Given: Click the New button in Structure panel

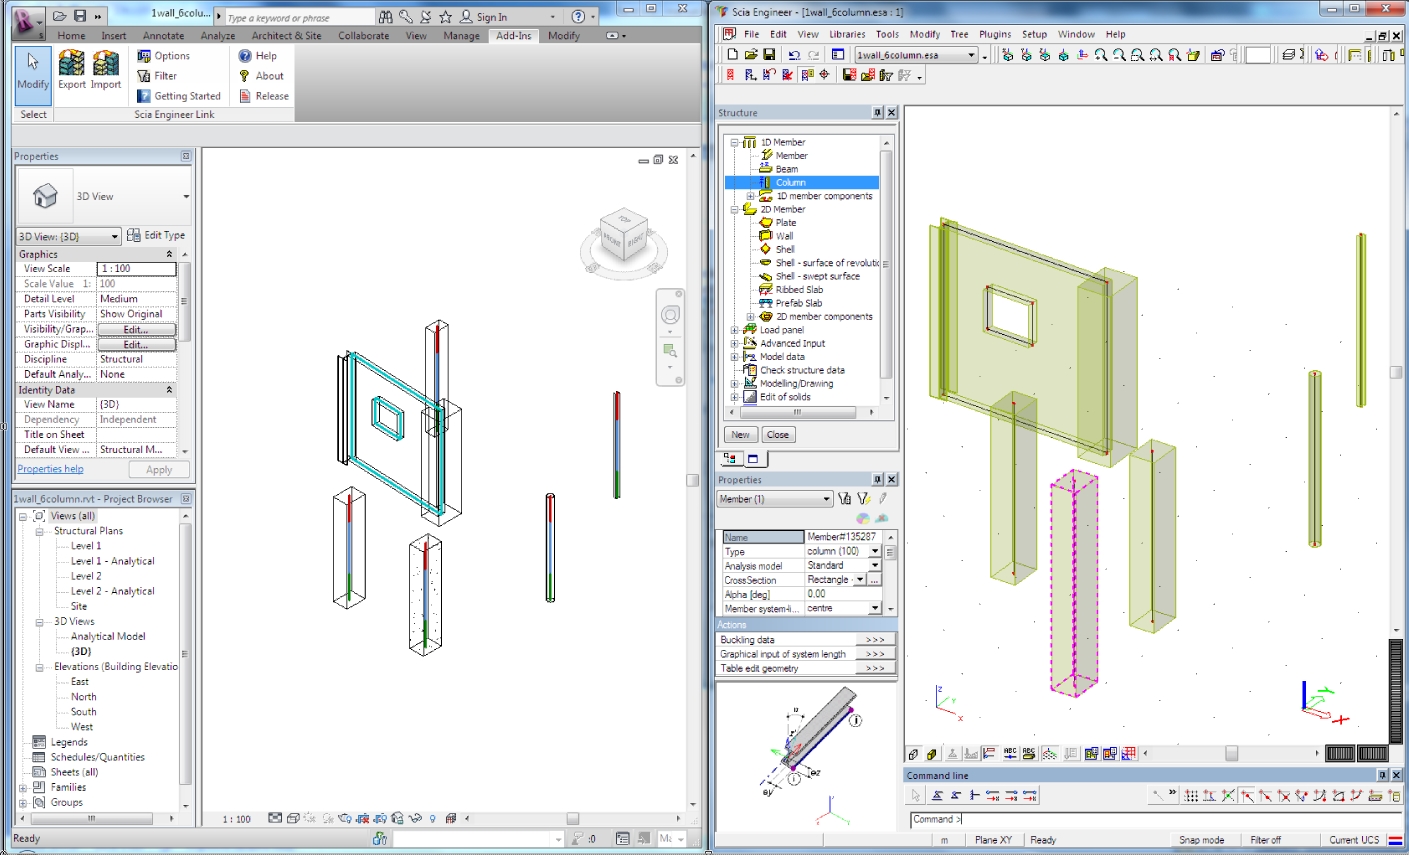Looking at the screenshot, I should coord(740,435).
